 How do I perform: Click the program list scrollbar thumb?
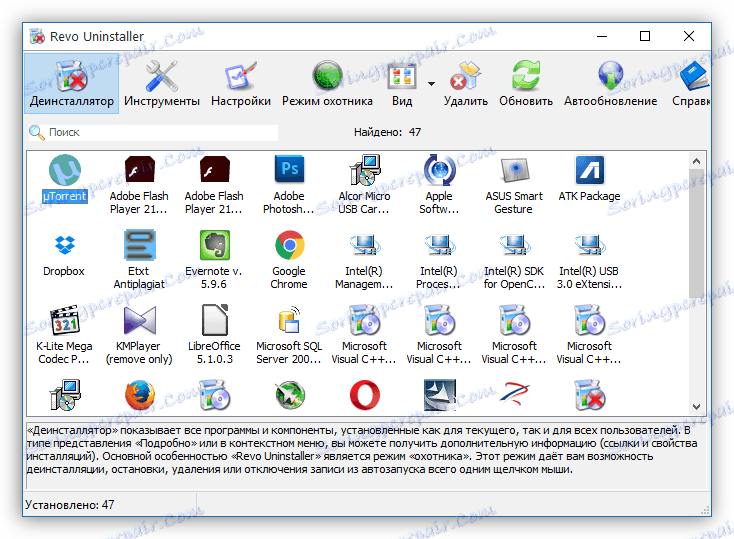[696, 233]
